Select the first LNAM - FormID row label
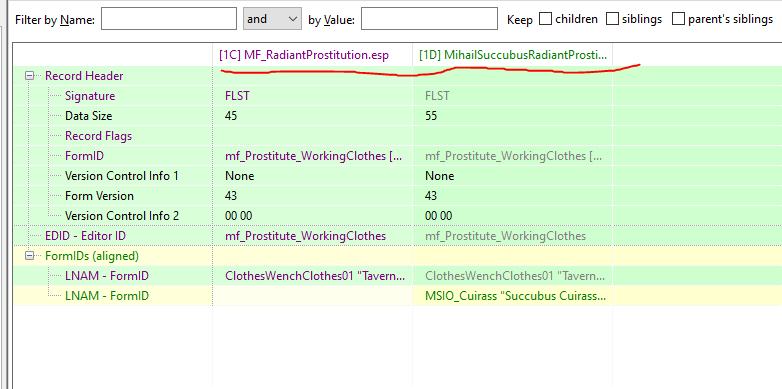 pos(107,276)
